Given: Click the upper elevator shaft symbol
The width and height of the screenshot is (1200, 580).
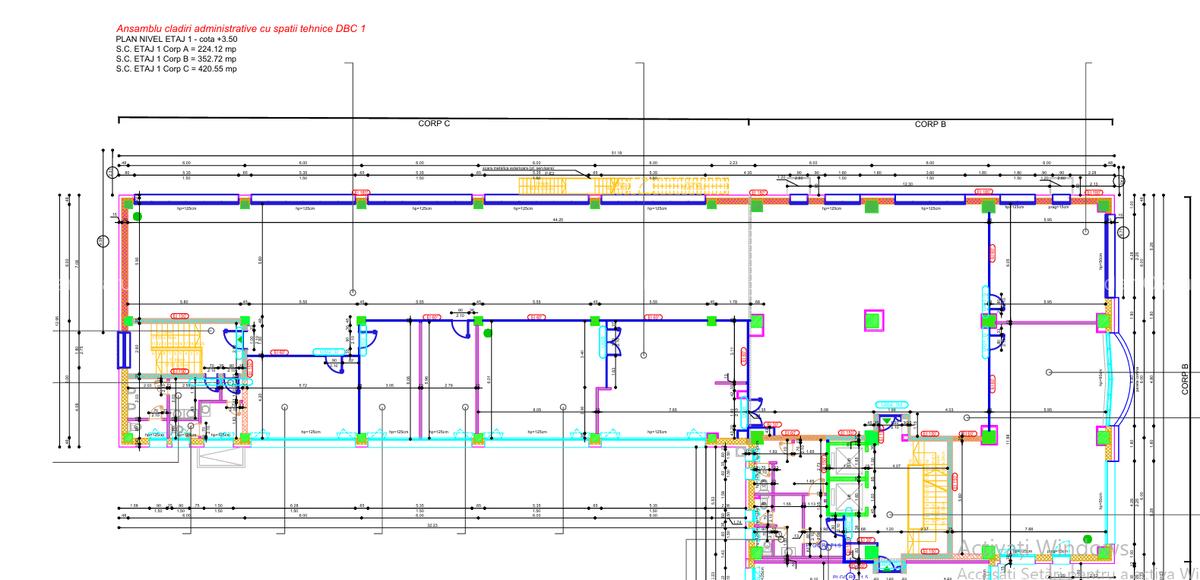Looking at the screenshot, I should 846,461.
